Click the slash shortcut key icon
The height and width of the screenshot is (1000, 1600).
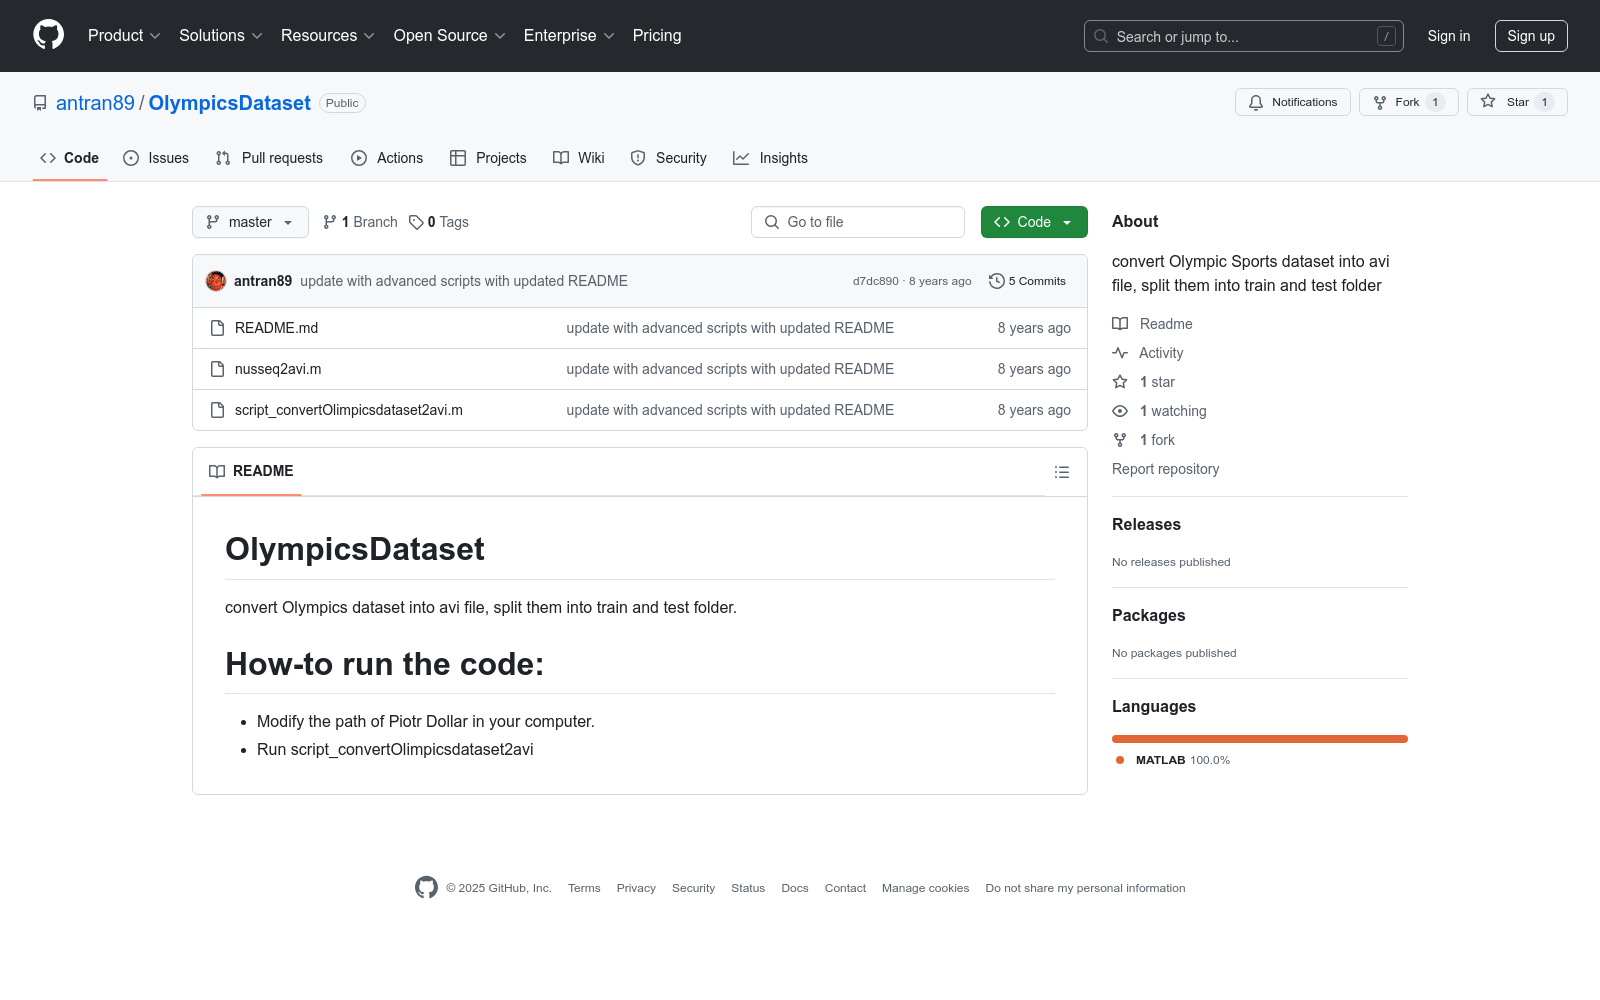click(1386, 36)
